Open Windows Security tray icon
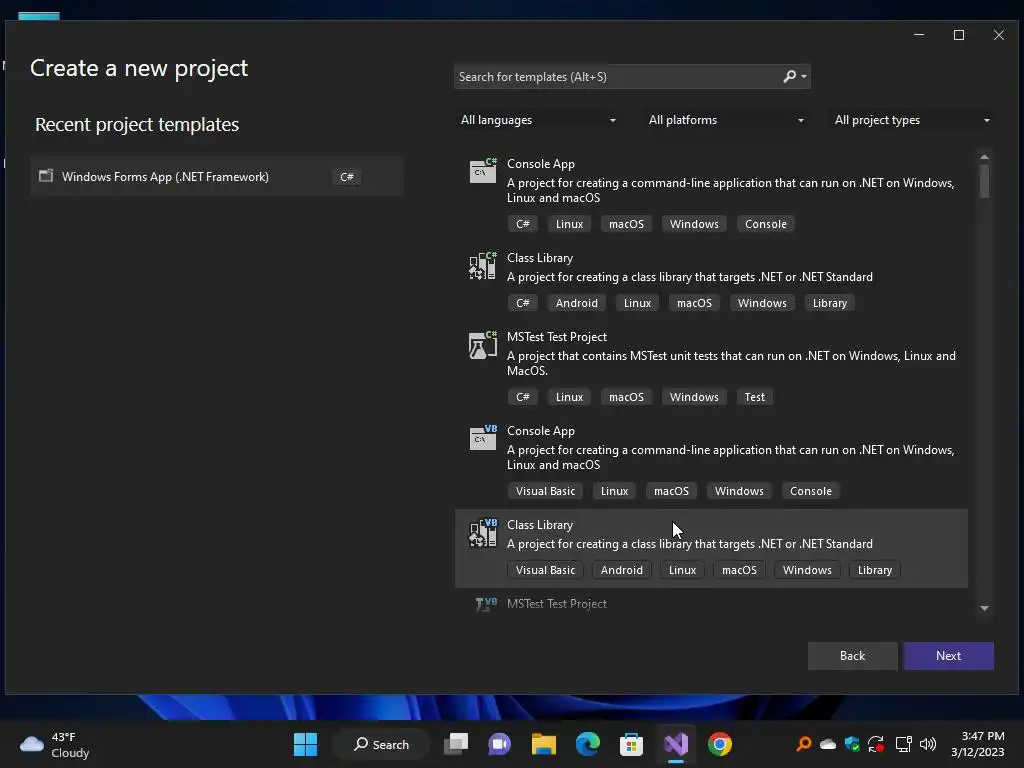The width and height of the screenshot is (1024, 768). coord(852,744)
